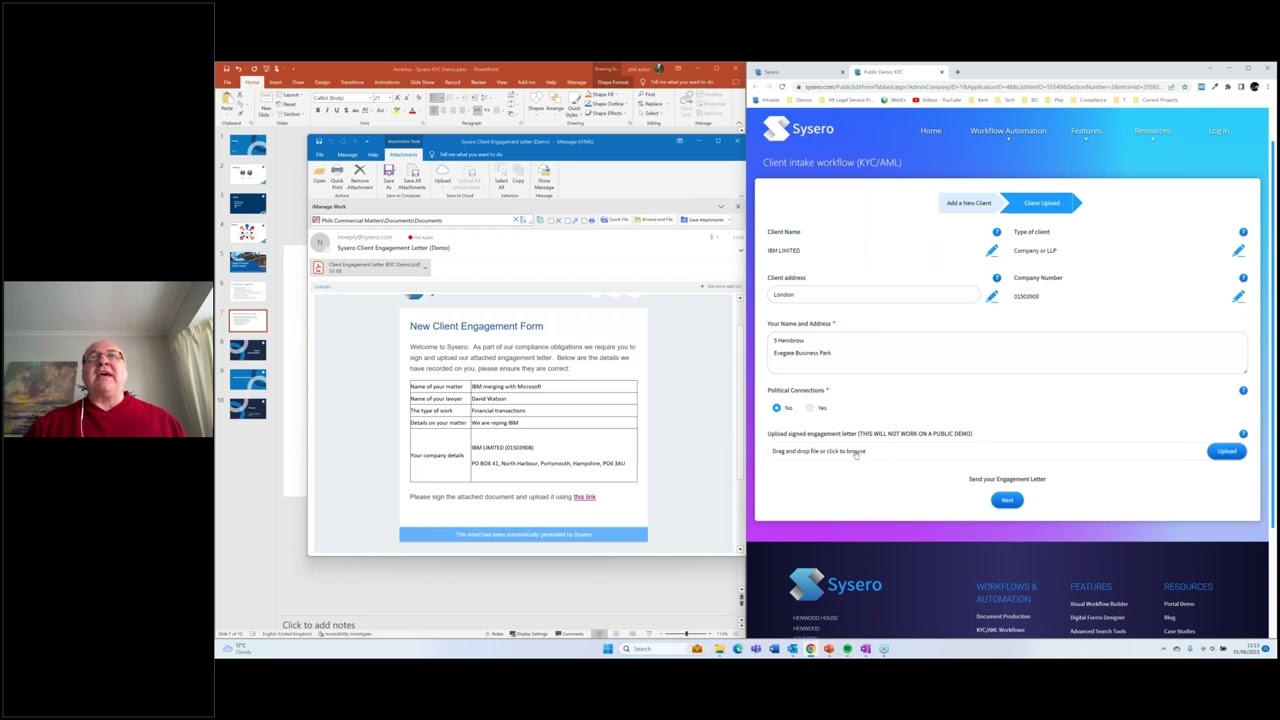
Task: Open PowerPoint Design tab
Action: pyautogui.click(x=322, y=82)
